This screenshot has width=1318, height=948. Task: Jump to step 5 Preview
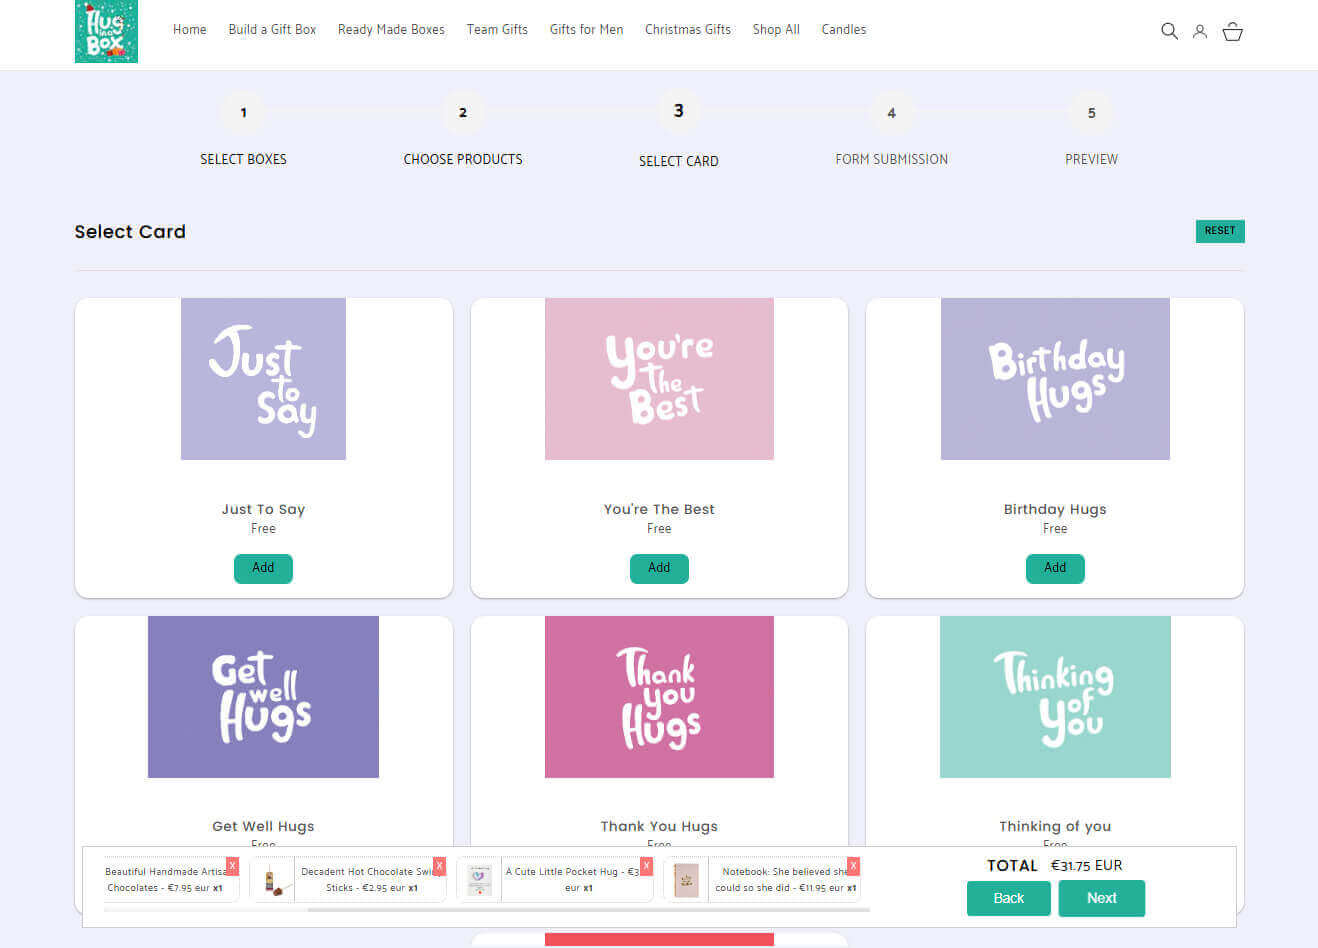click(x=1091, y=113)
